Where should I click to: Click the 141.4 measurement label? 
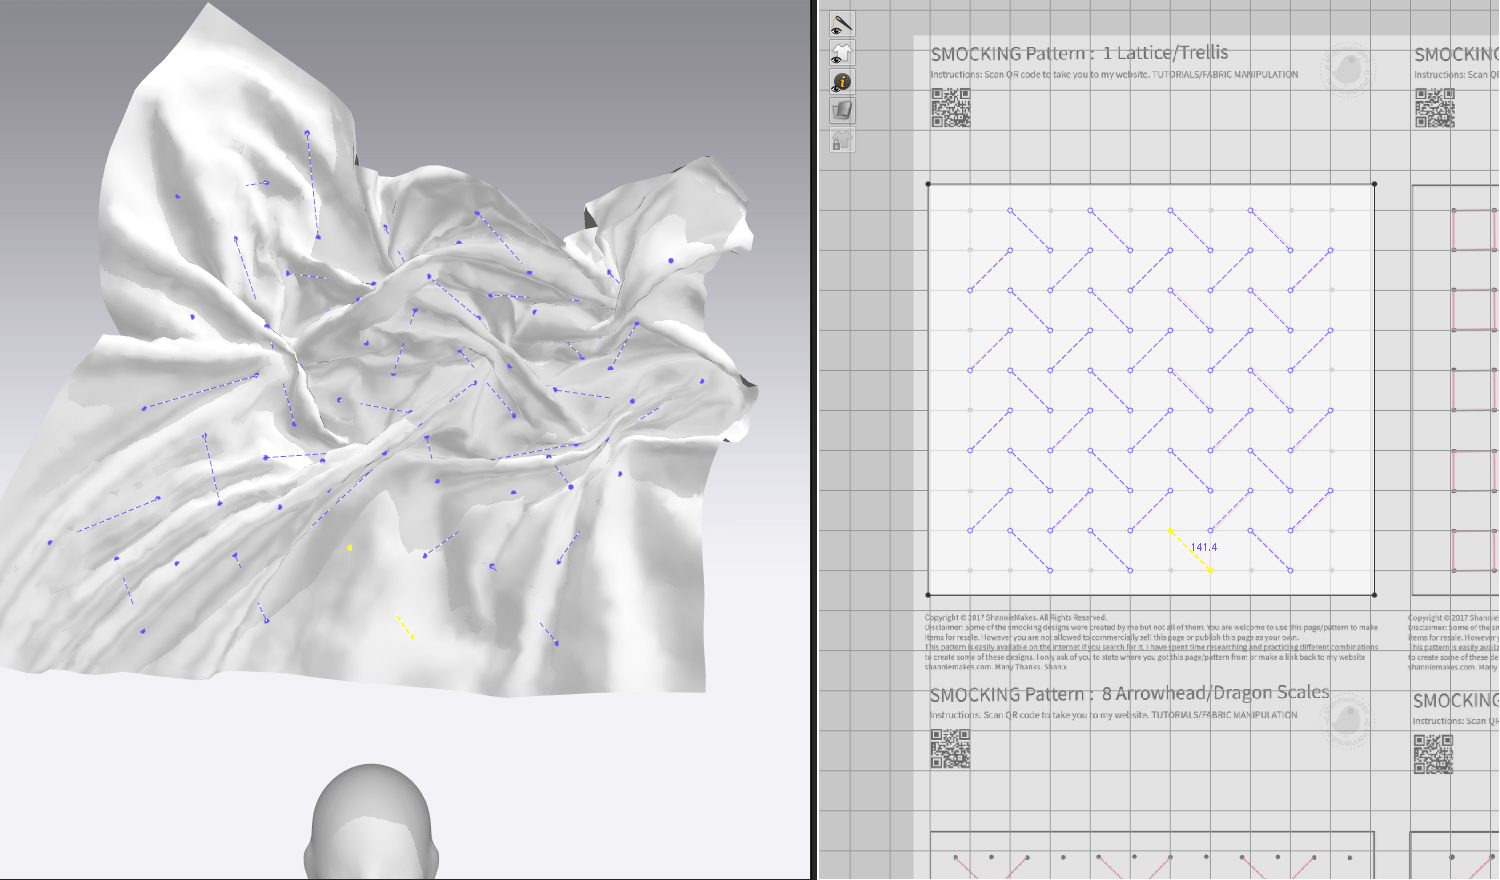[1204, 547]
